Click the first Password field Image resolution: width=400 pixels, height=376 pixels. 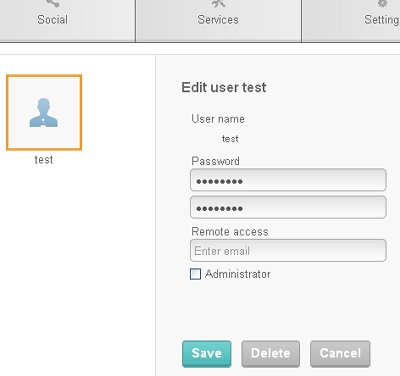tap(288, 180)
